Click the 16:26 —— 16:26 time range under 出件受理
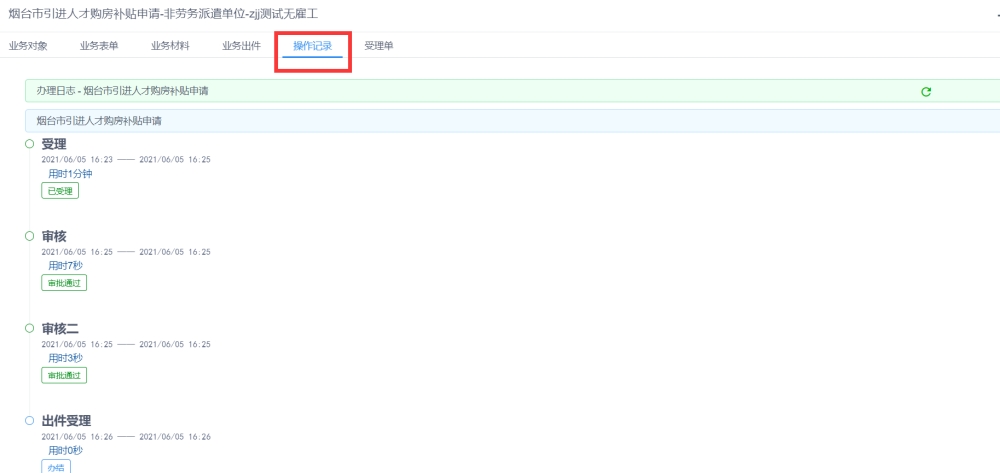 [126, 437]
